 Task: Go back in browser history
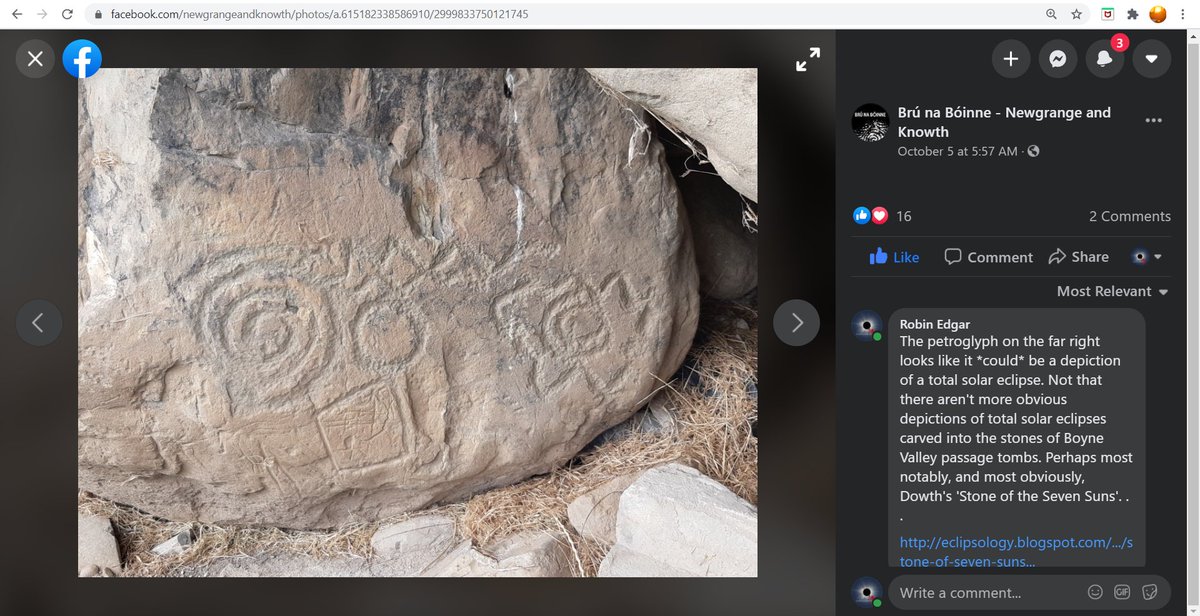[16, 15]
